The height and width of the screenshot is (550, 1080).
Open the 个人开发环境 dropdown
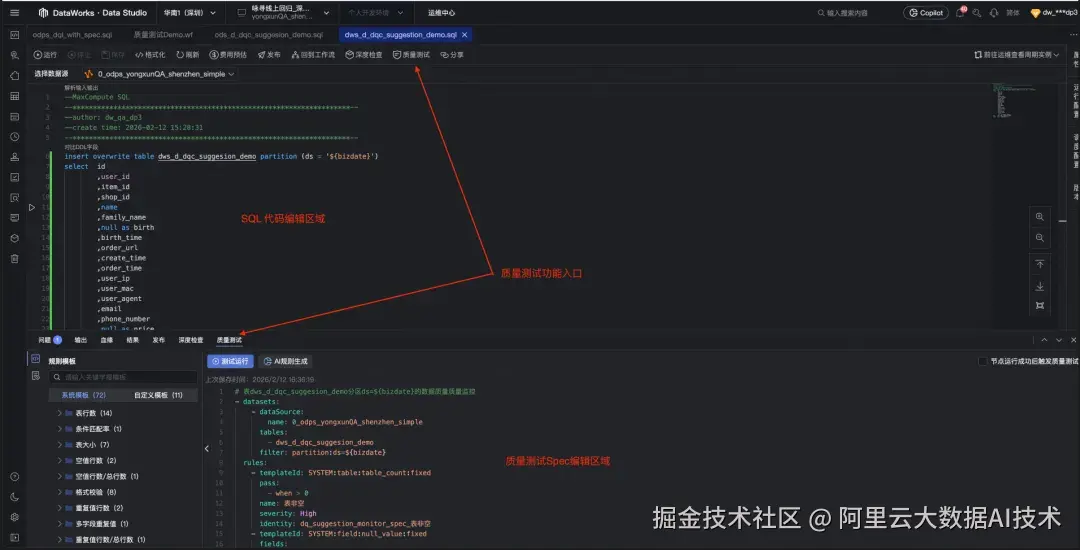(375, 12)
